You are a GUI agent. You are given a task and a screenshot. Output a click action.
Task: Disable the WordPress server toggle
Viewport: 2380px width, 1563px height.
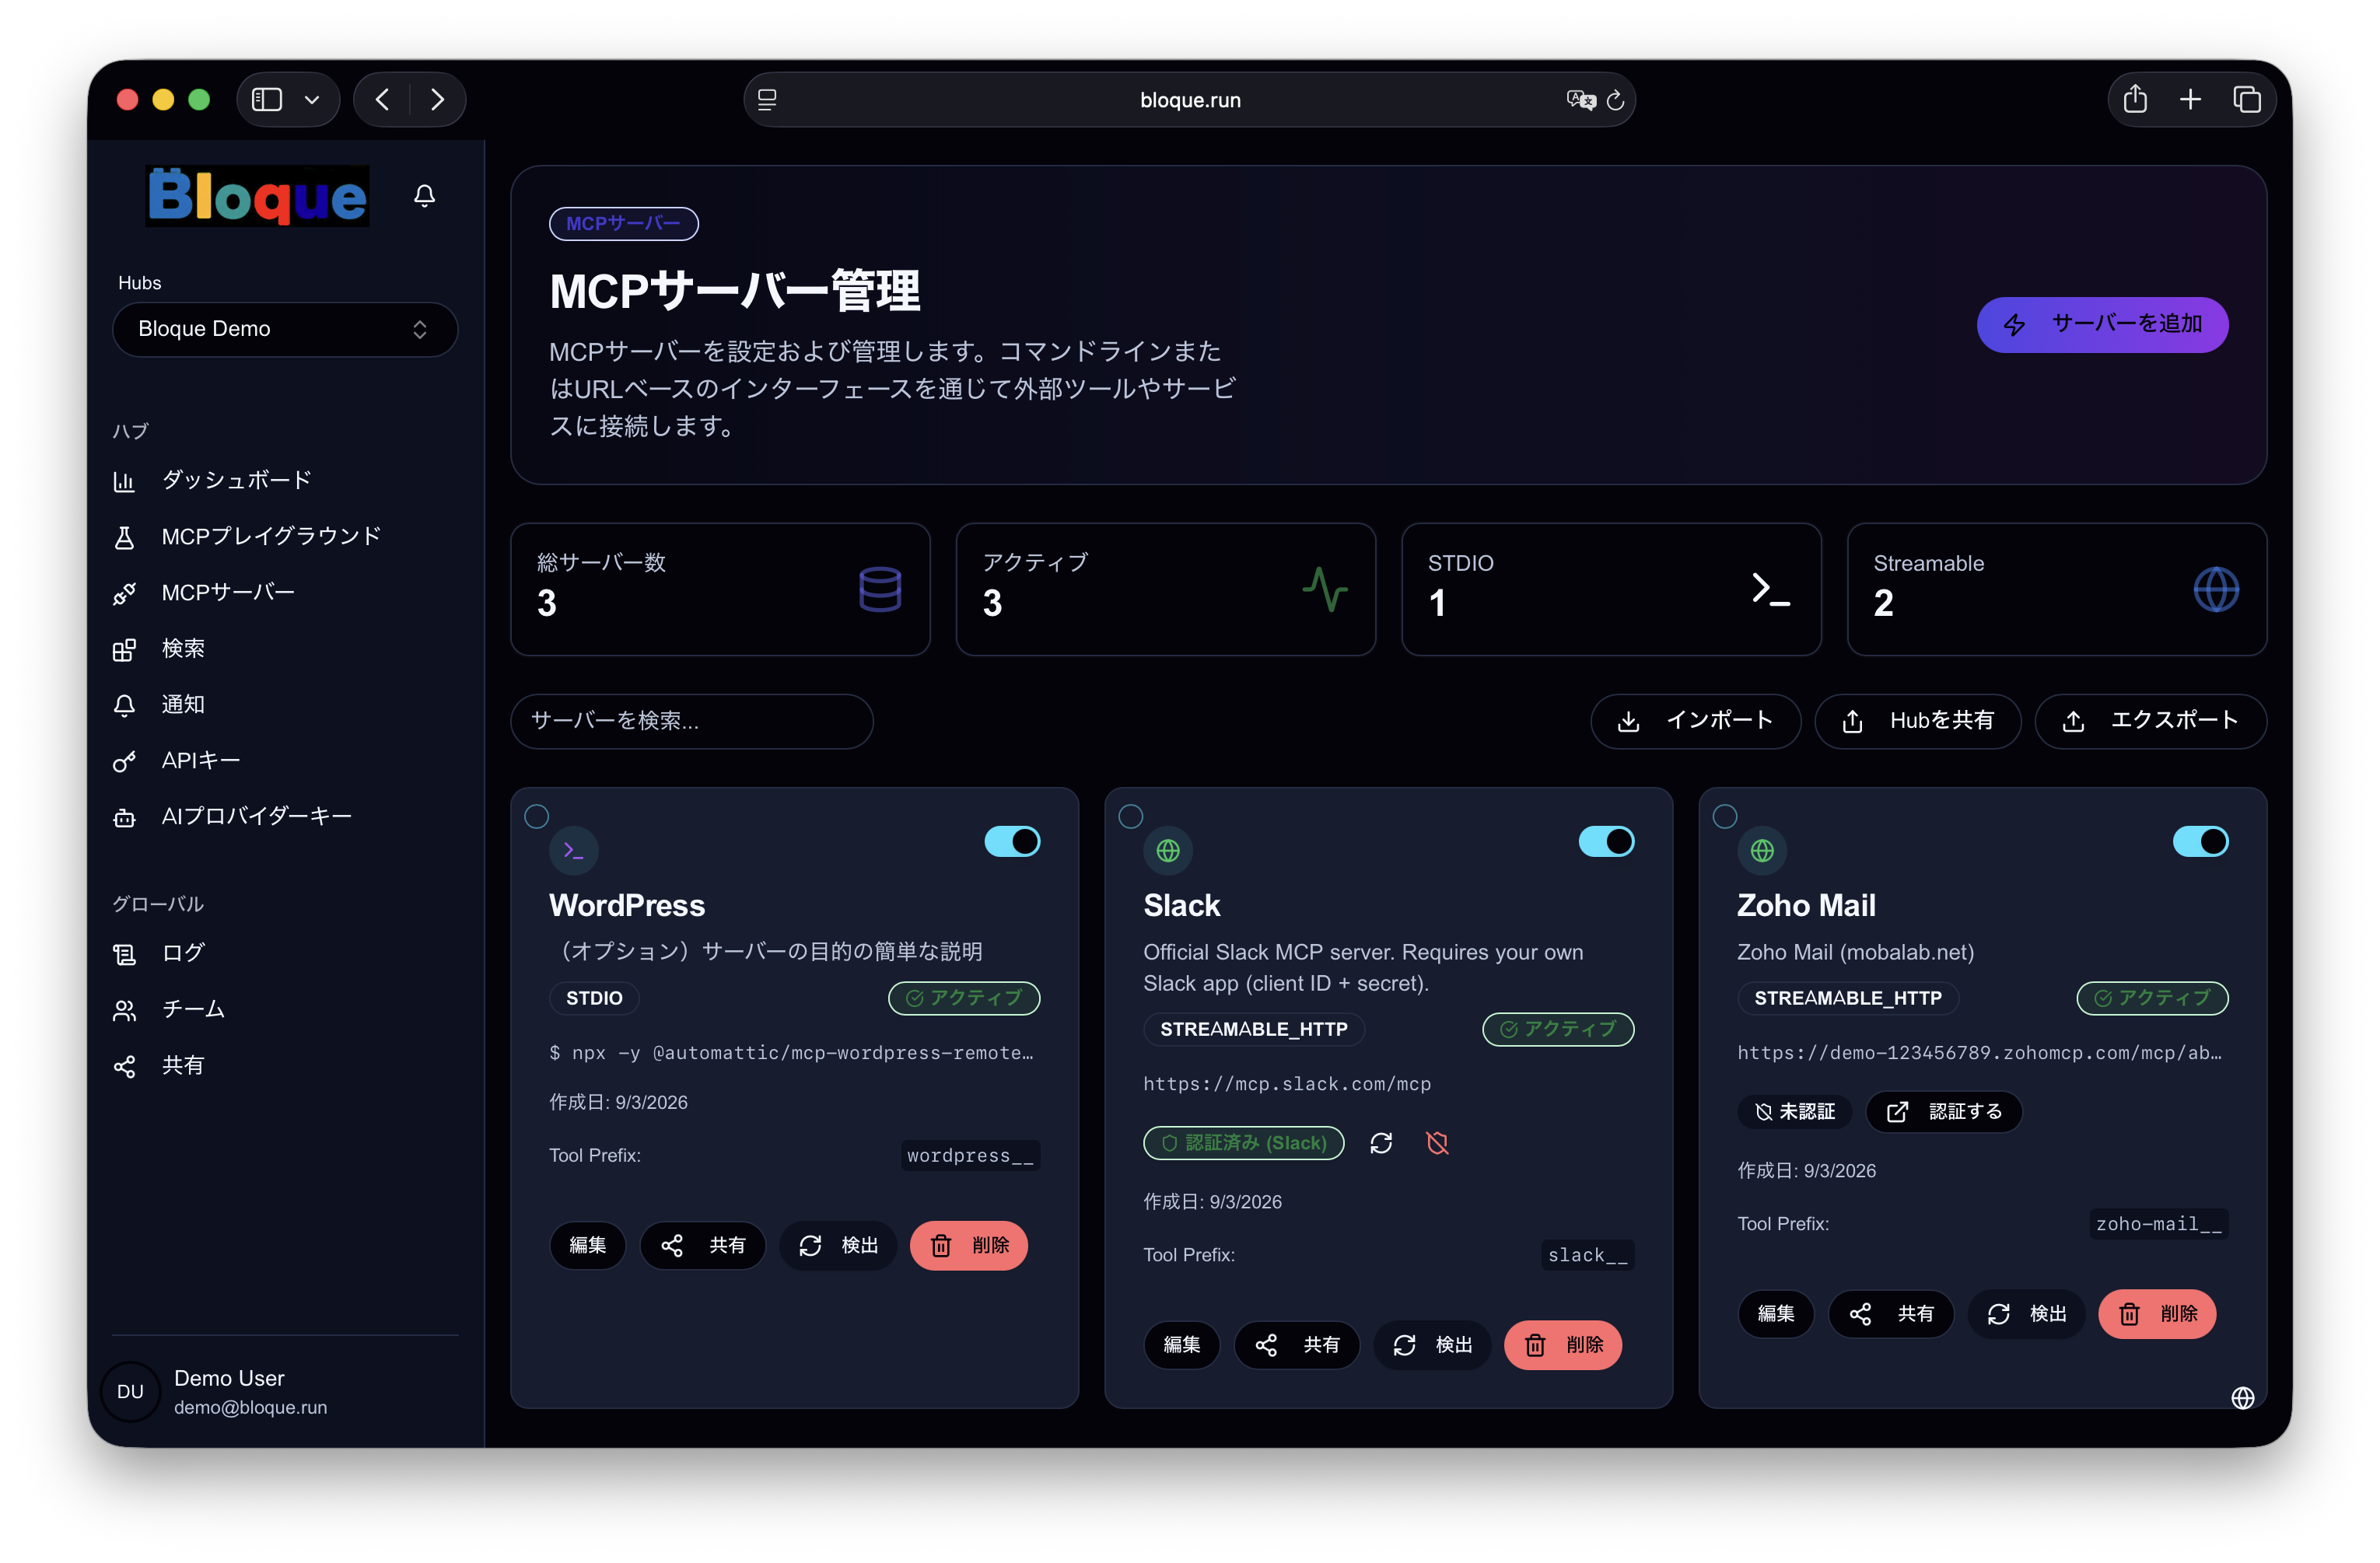point(1012,841)
